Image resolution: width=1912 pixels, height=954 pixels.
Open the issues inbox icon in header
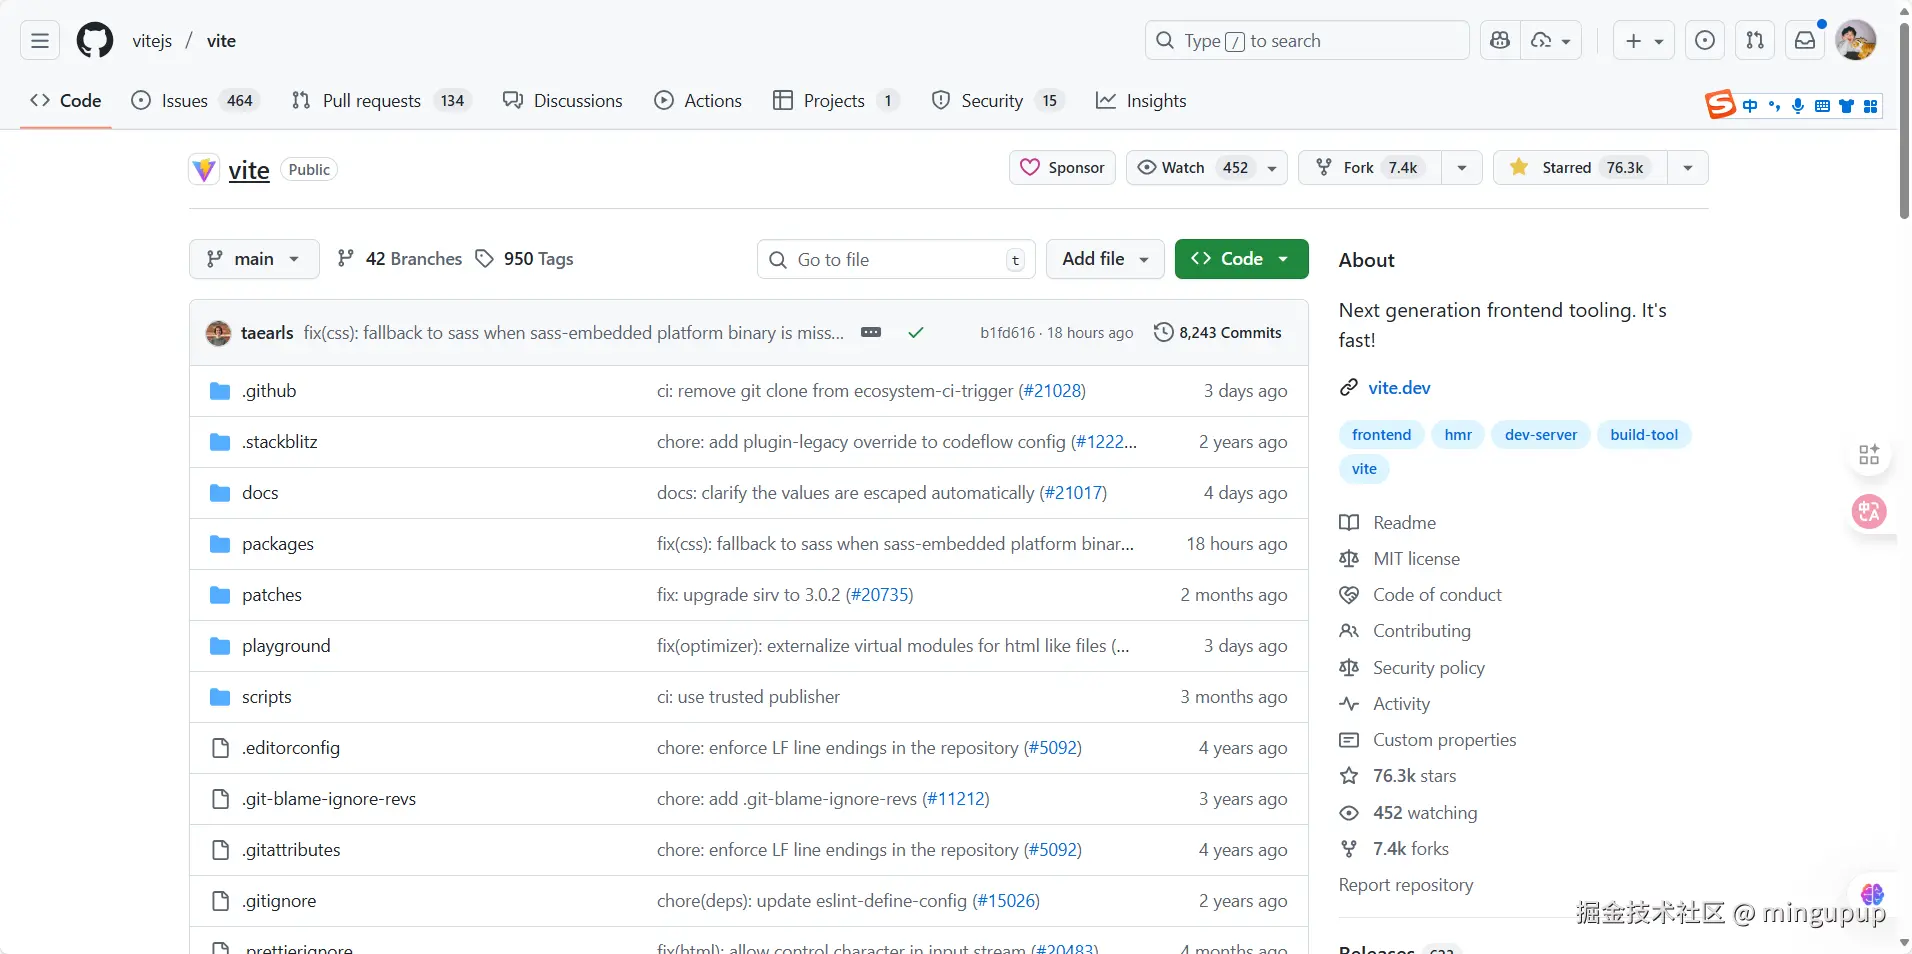click(x=1705, y=41)
